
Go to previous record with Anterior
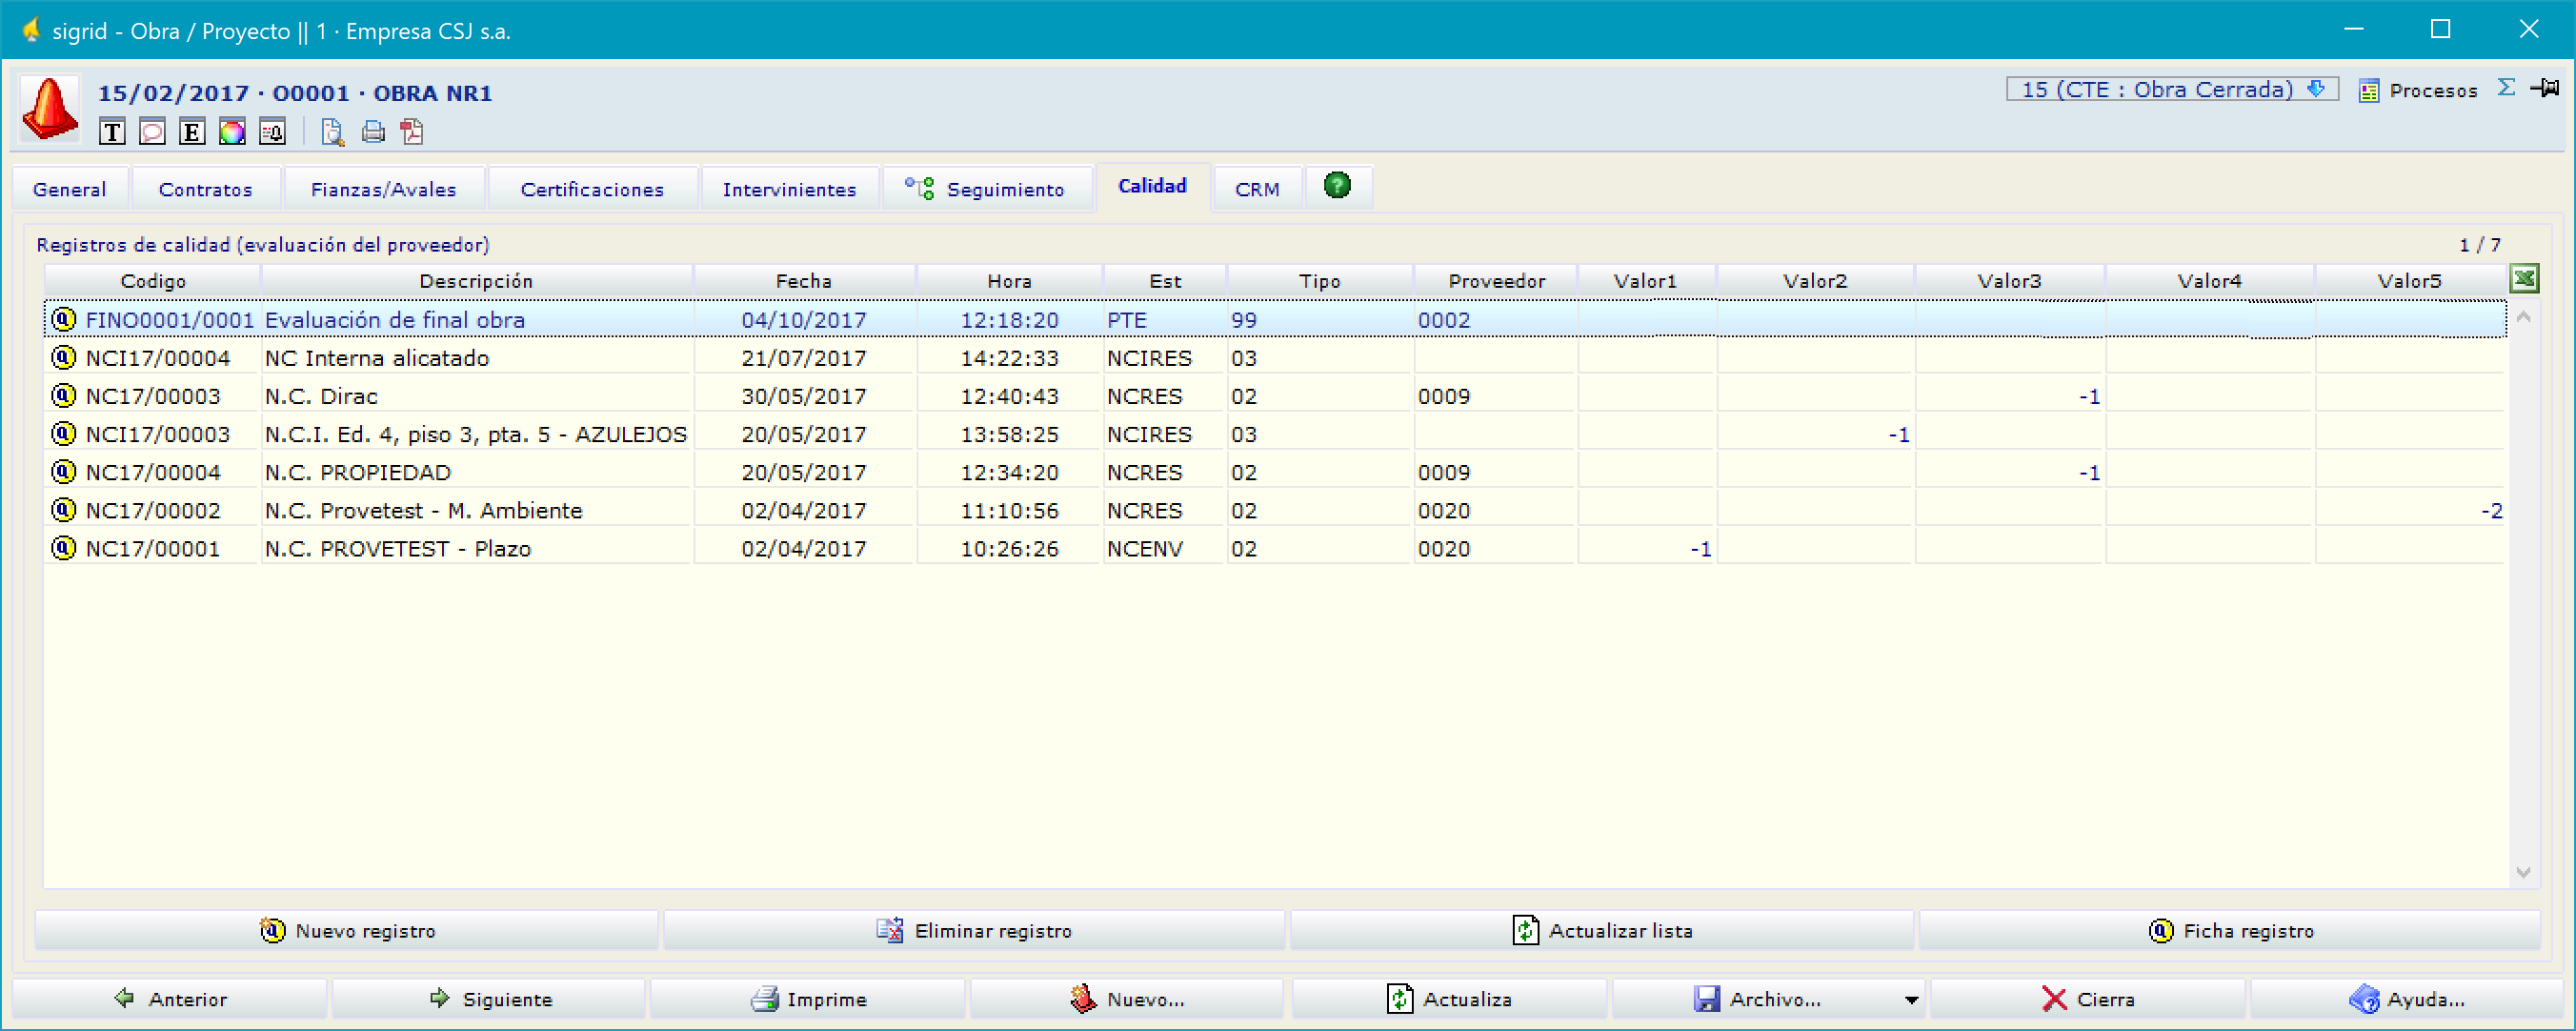[170, 998]
